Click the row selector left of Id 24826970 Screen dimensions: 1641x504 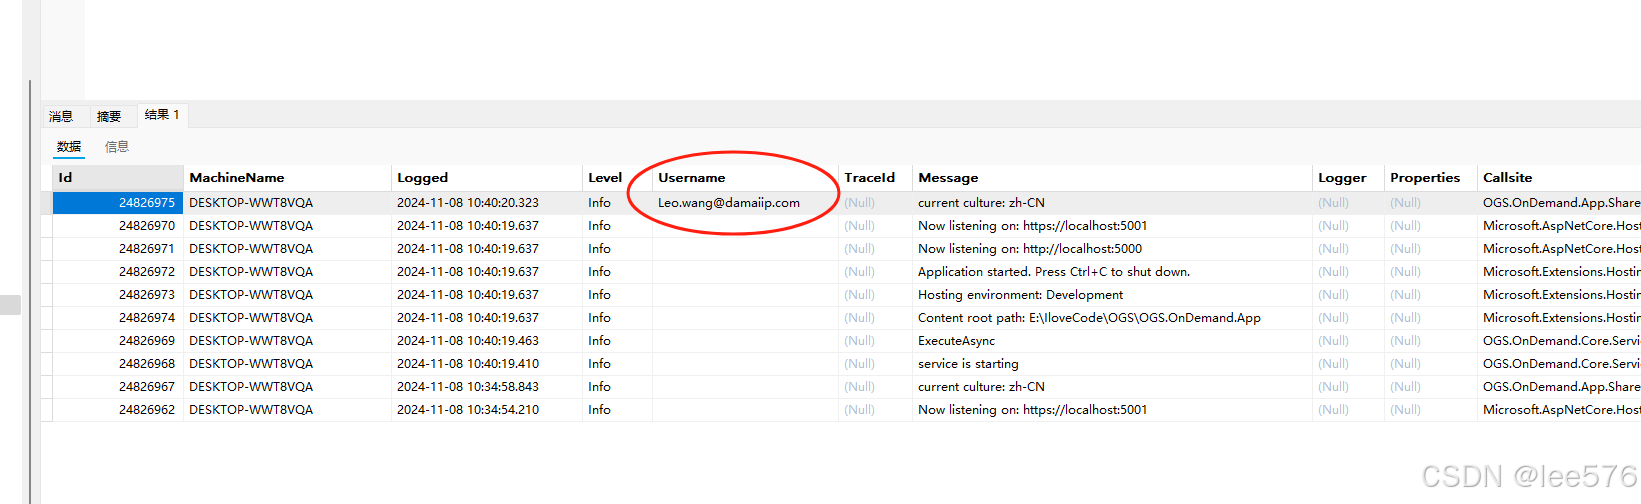[46, 226]
